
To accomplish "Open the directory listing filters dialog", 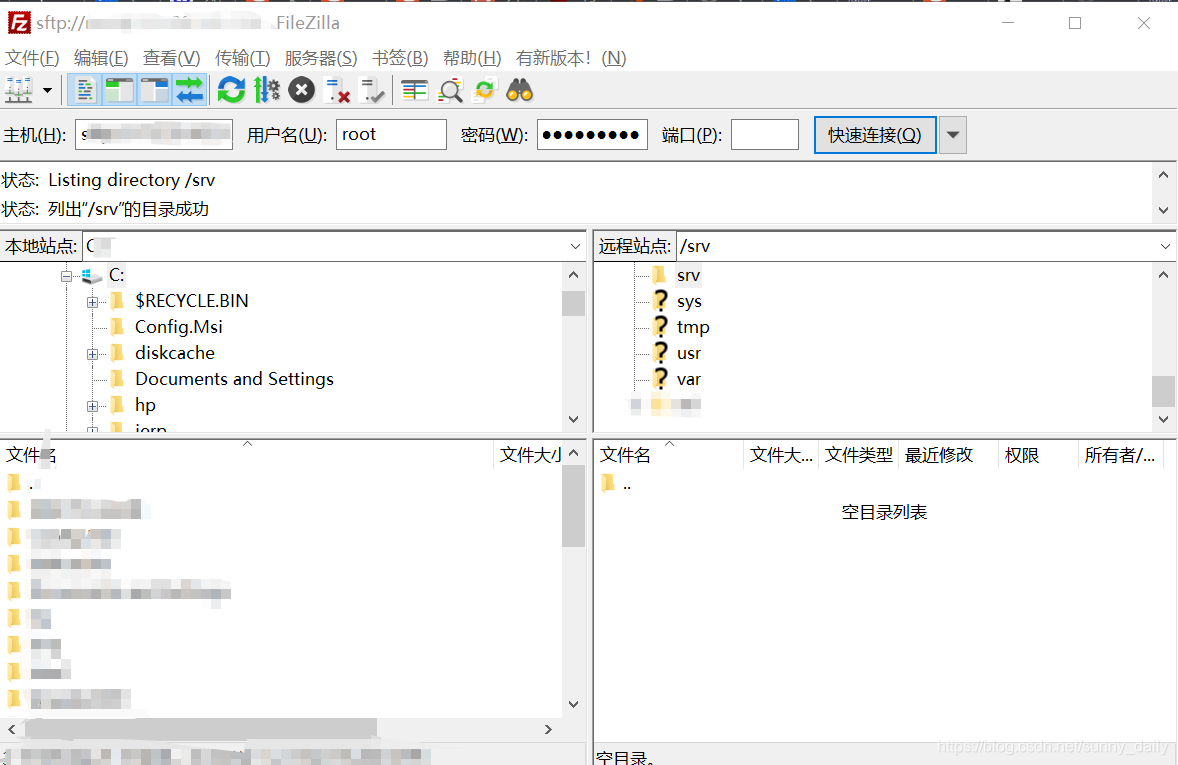I will [414, 91].
